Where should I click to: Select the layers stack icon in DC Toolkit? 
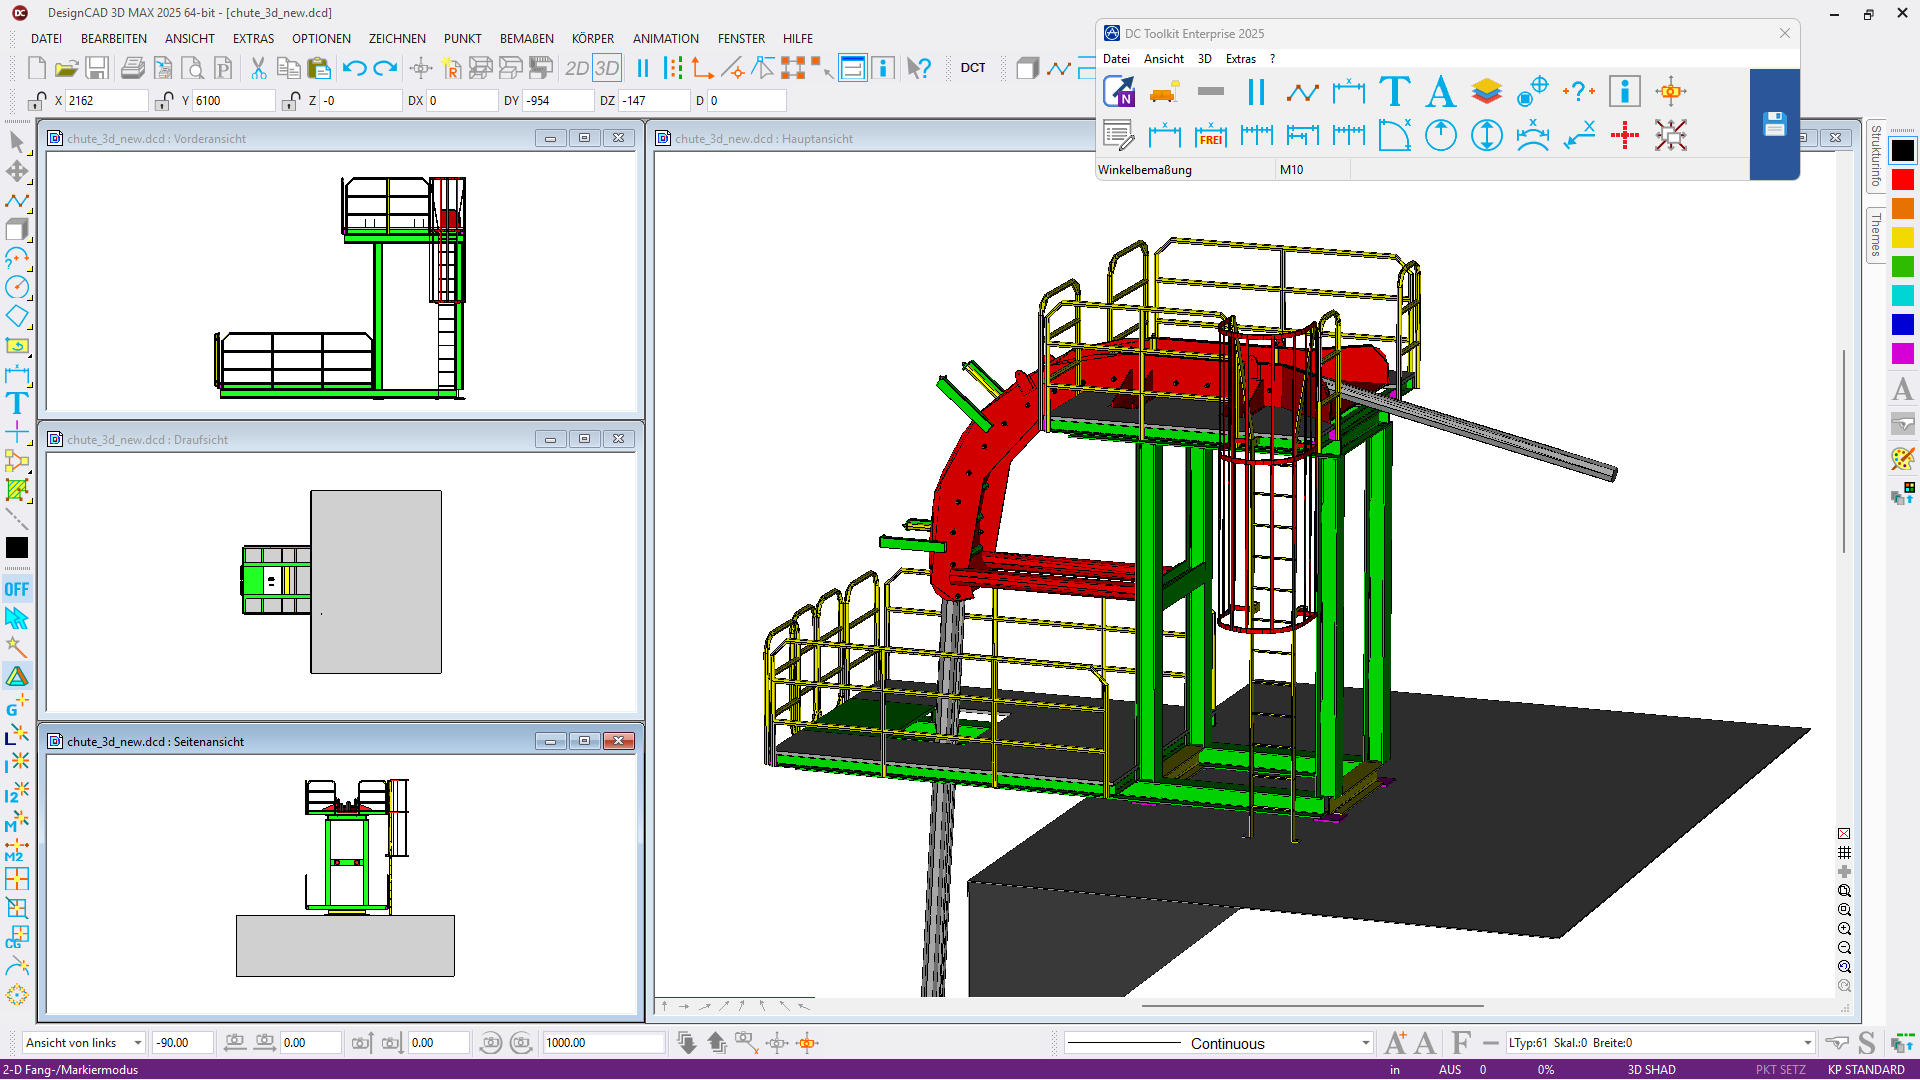click(1486, 92)
